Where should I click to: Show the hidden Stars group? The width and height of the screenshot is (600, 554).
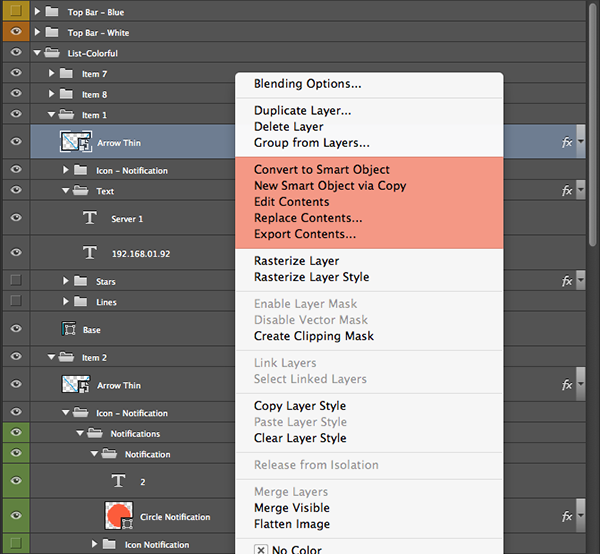click(15, 281)
